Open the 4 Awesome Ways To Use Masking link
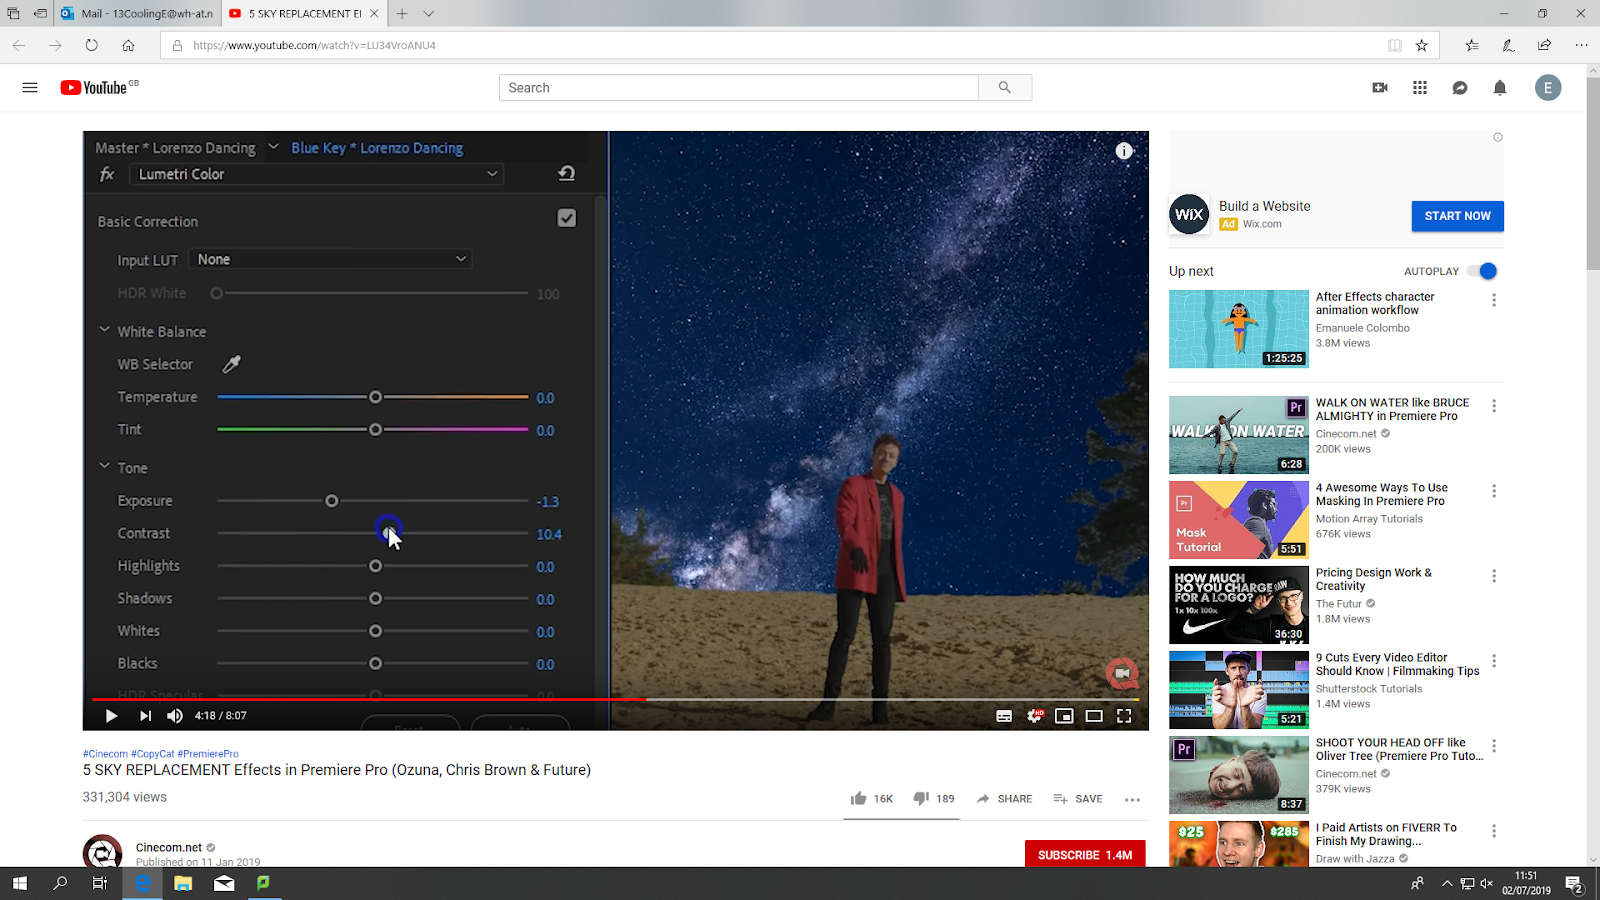This screenshot has width=1600, height=900. tap(1381, 494)
